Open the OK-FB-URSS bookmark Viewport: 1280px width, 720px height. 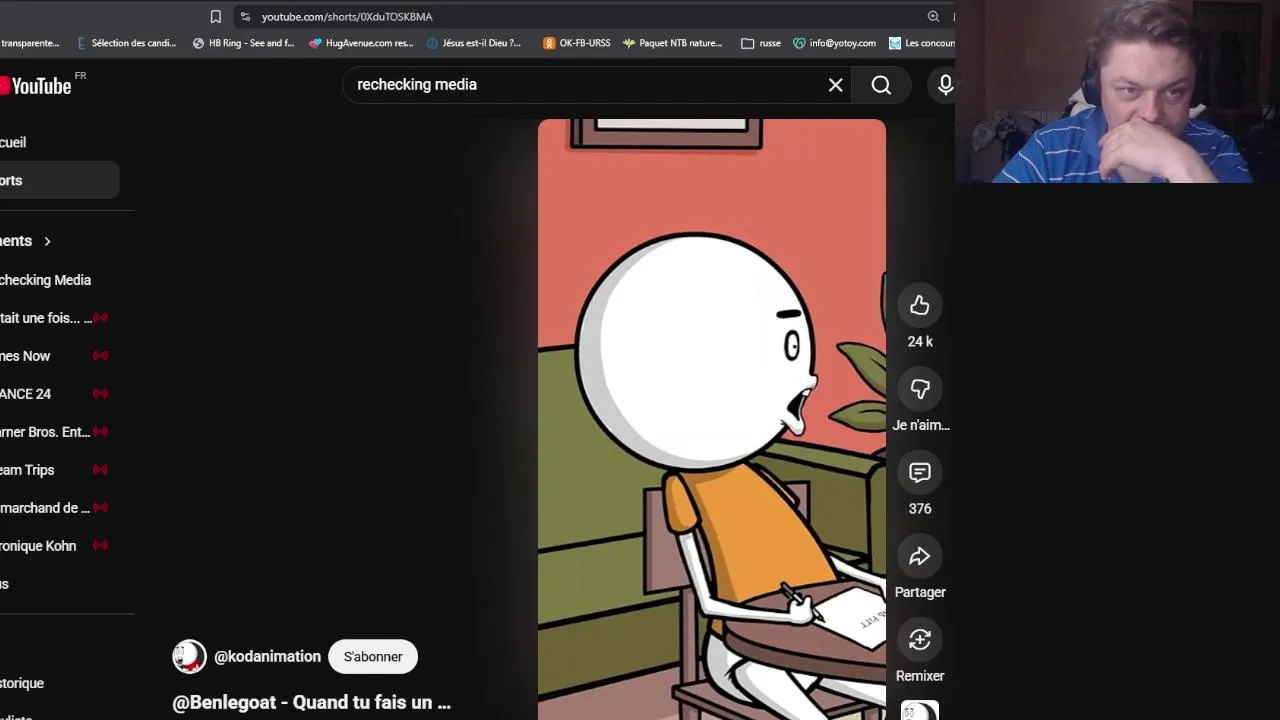pyautogui.click(x=577, y=43)
